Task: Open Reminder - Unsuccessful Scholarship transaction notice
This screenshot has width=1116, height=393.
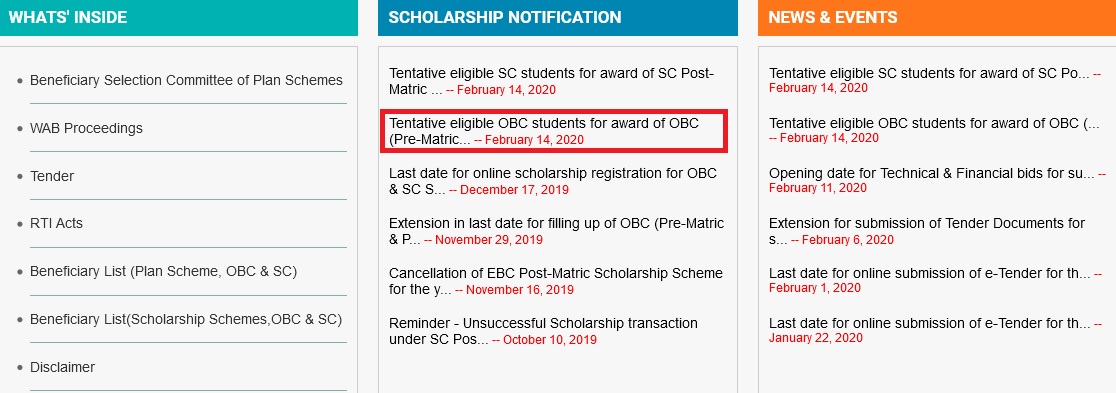Action: (544, 331)
